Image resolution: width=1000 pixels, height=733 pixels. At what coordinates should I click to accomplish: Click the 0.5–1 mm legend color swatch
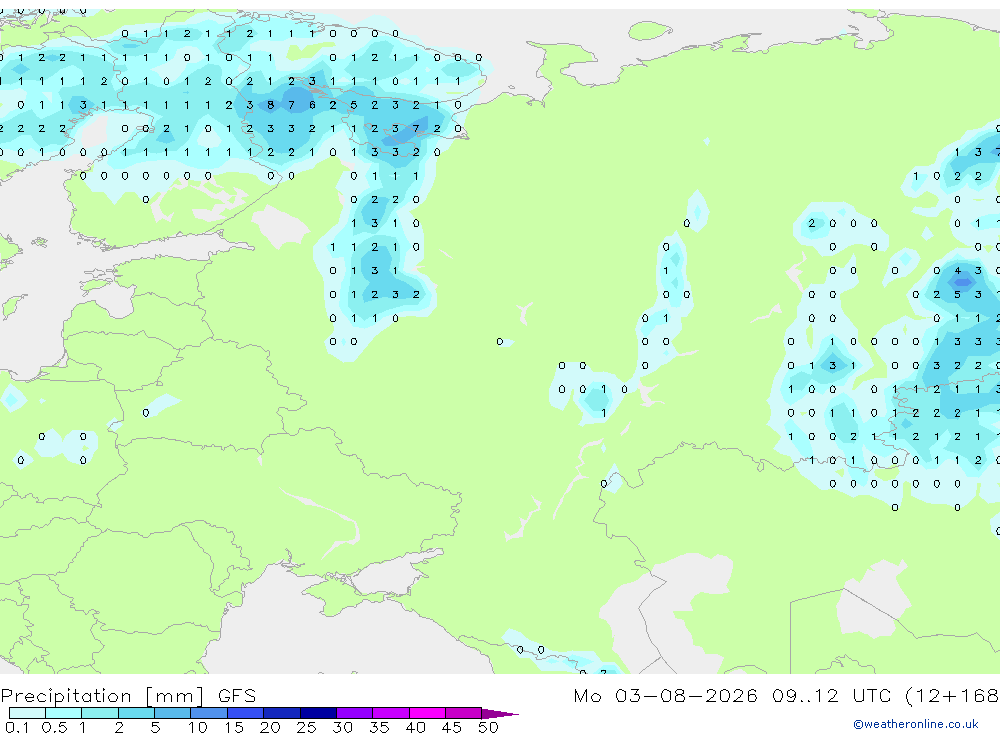[x=64, y=713]
